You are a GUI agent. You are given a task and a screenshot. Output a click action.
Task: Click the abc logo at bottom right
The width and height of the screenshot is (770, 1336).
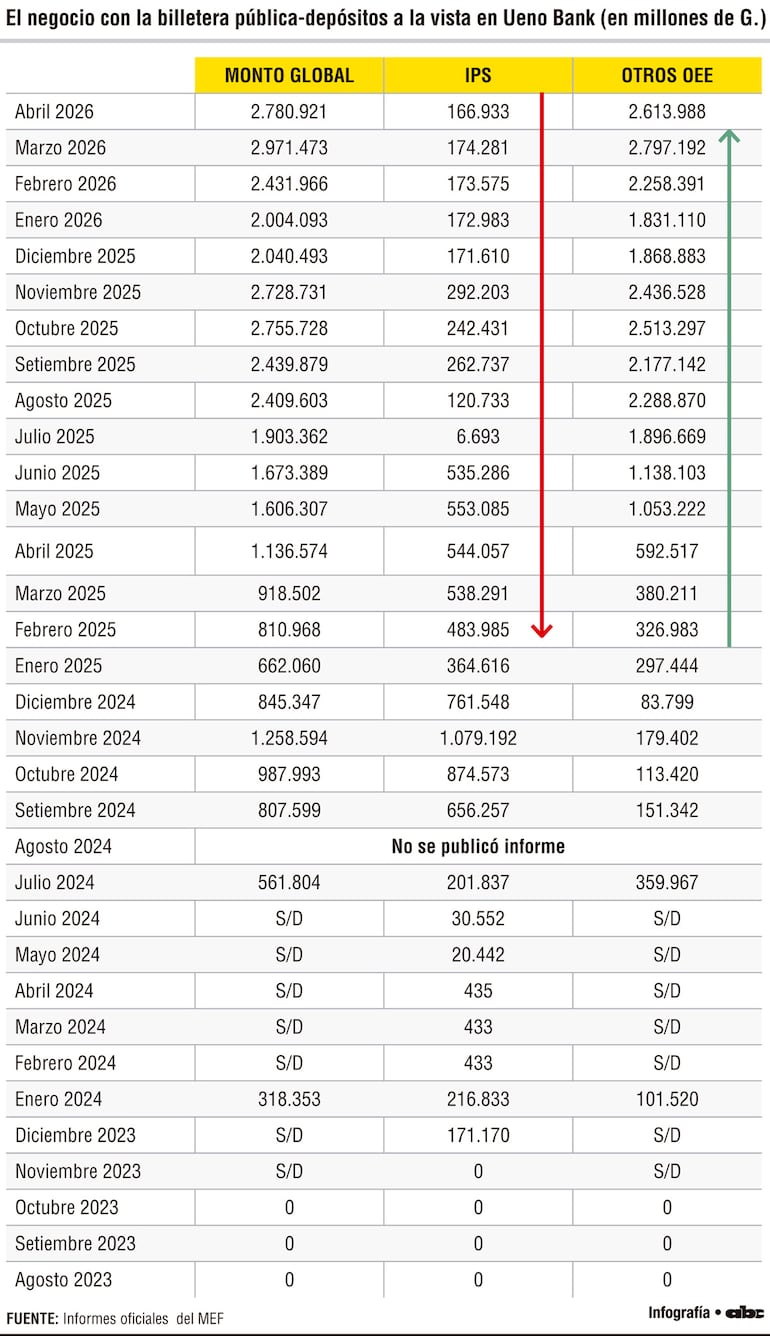coord(744,1312)
